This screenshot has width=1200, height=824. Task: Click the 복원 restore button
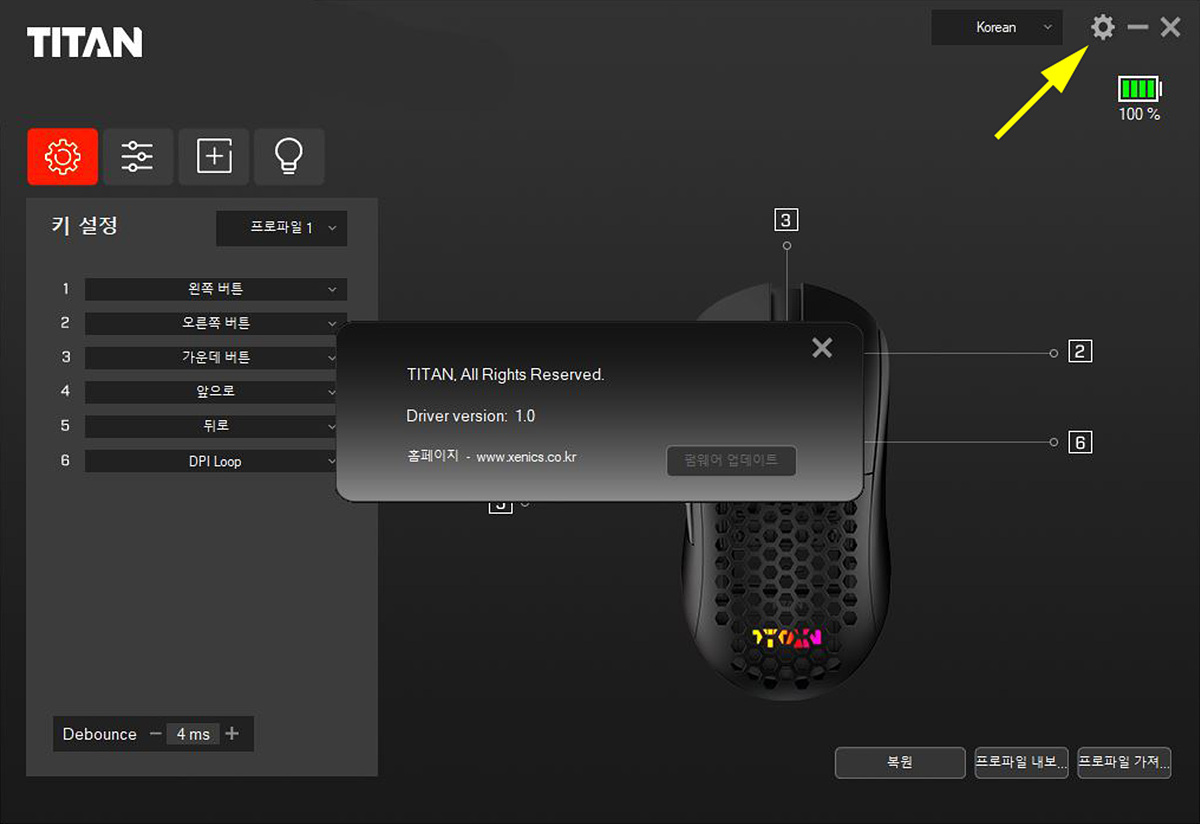coord(900,762)
